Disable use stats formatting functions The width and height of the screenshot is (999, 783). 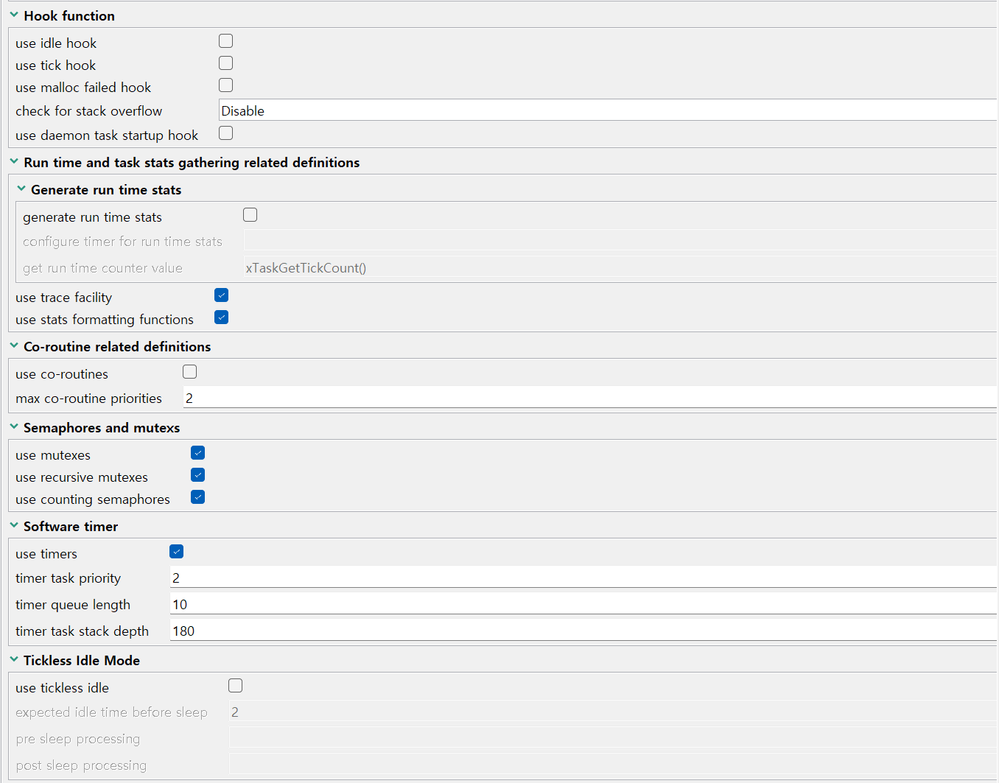[x=222, y=317]
